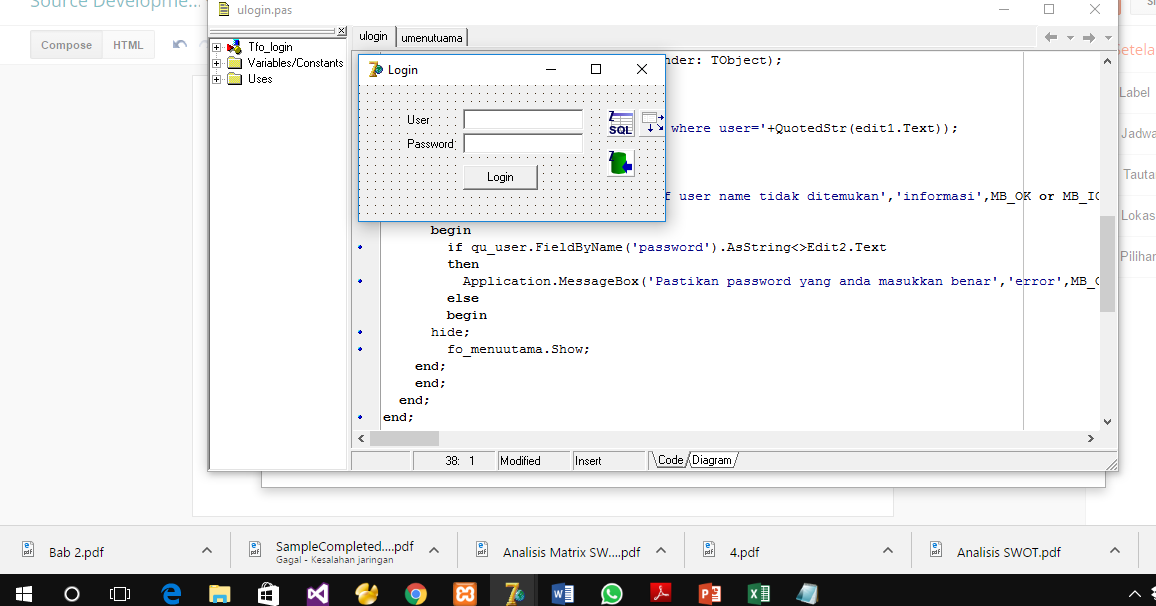Viewport: 1156px width, 606px height.
Task: Select the green ZConnection database component
Action: click(619, 160)
